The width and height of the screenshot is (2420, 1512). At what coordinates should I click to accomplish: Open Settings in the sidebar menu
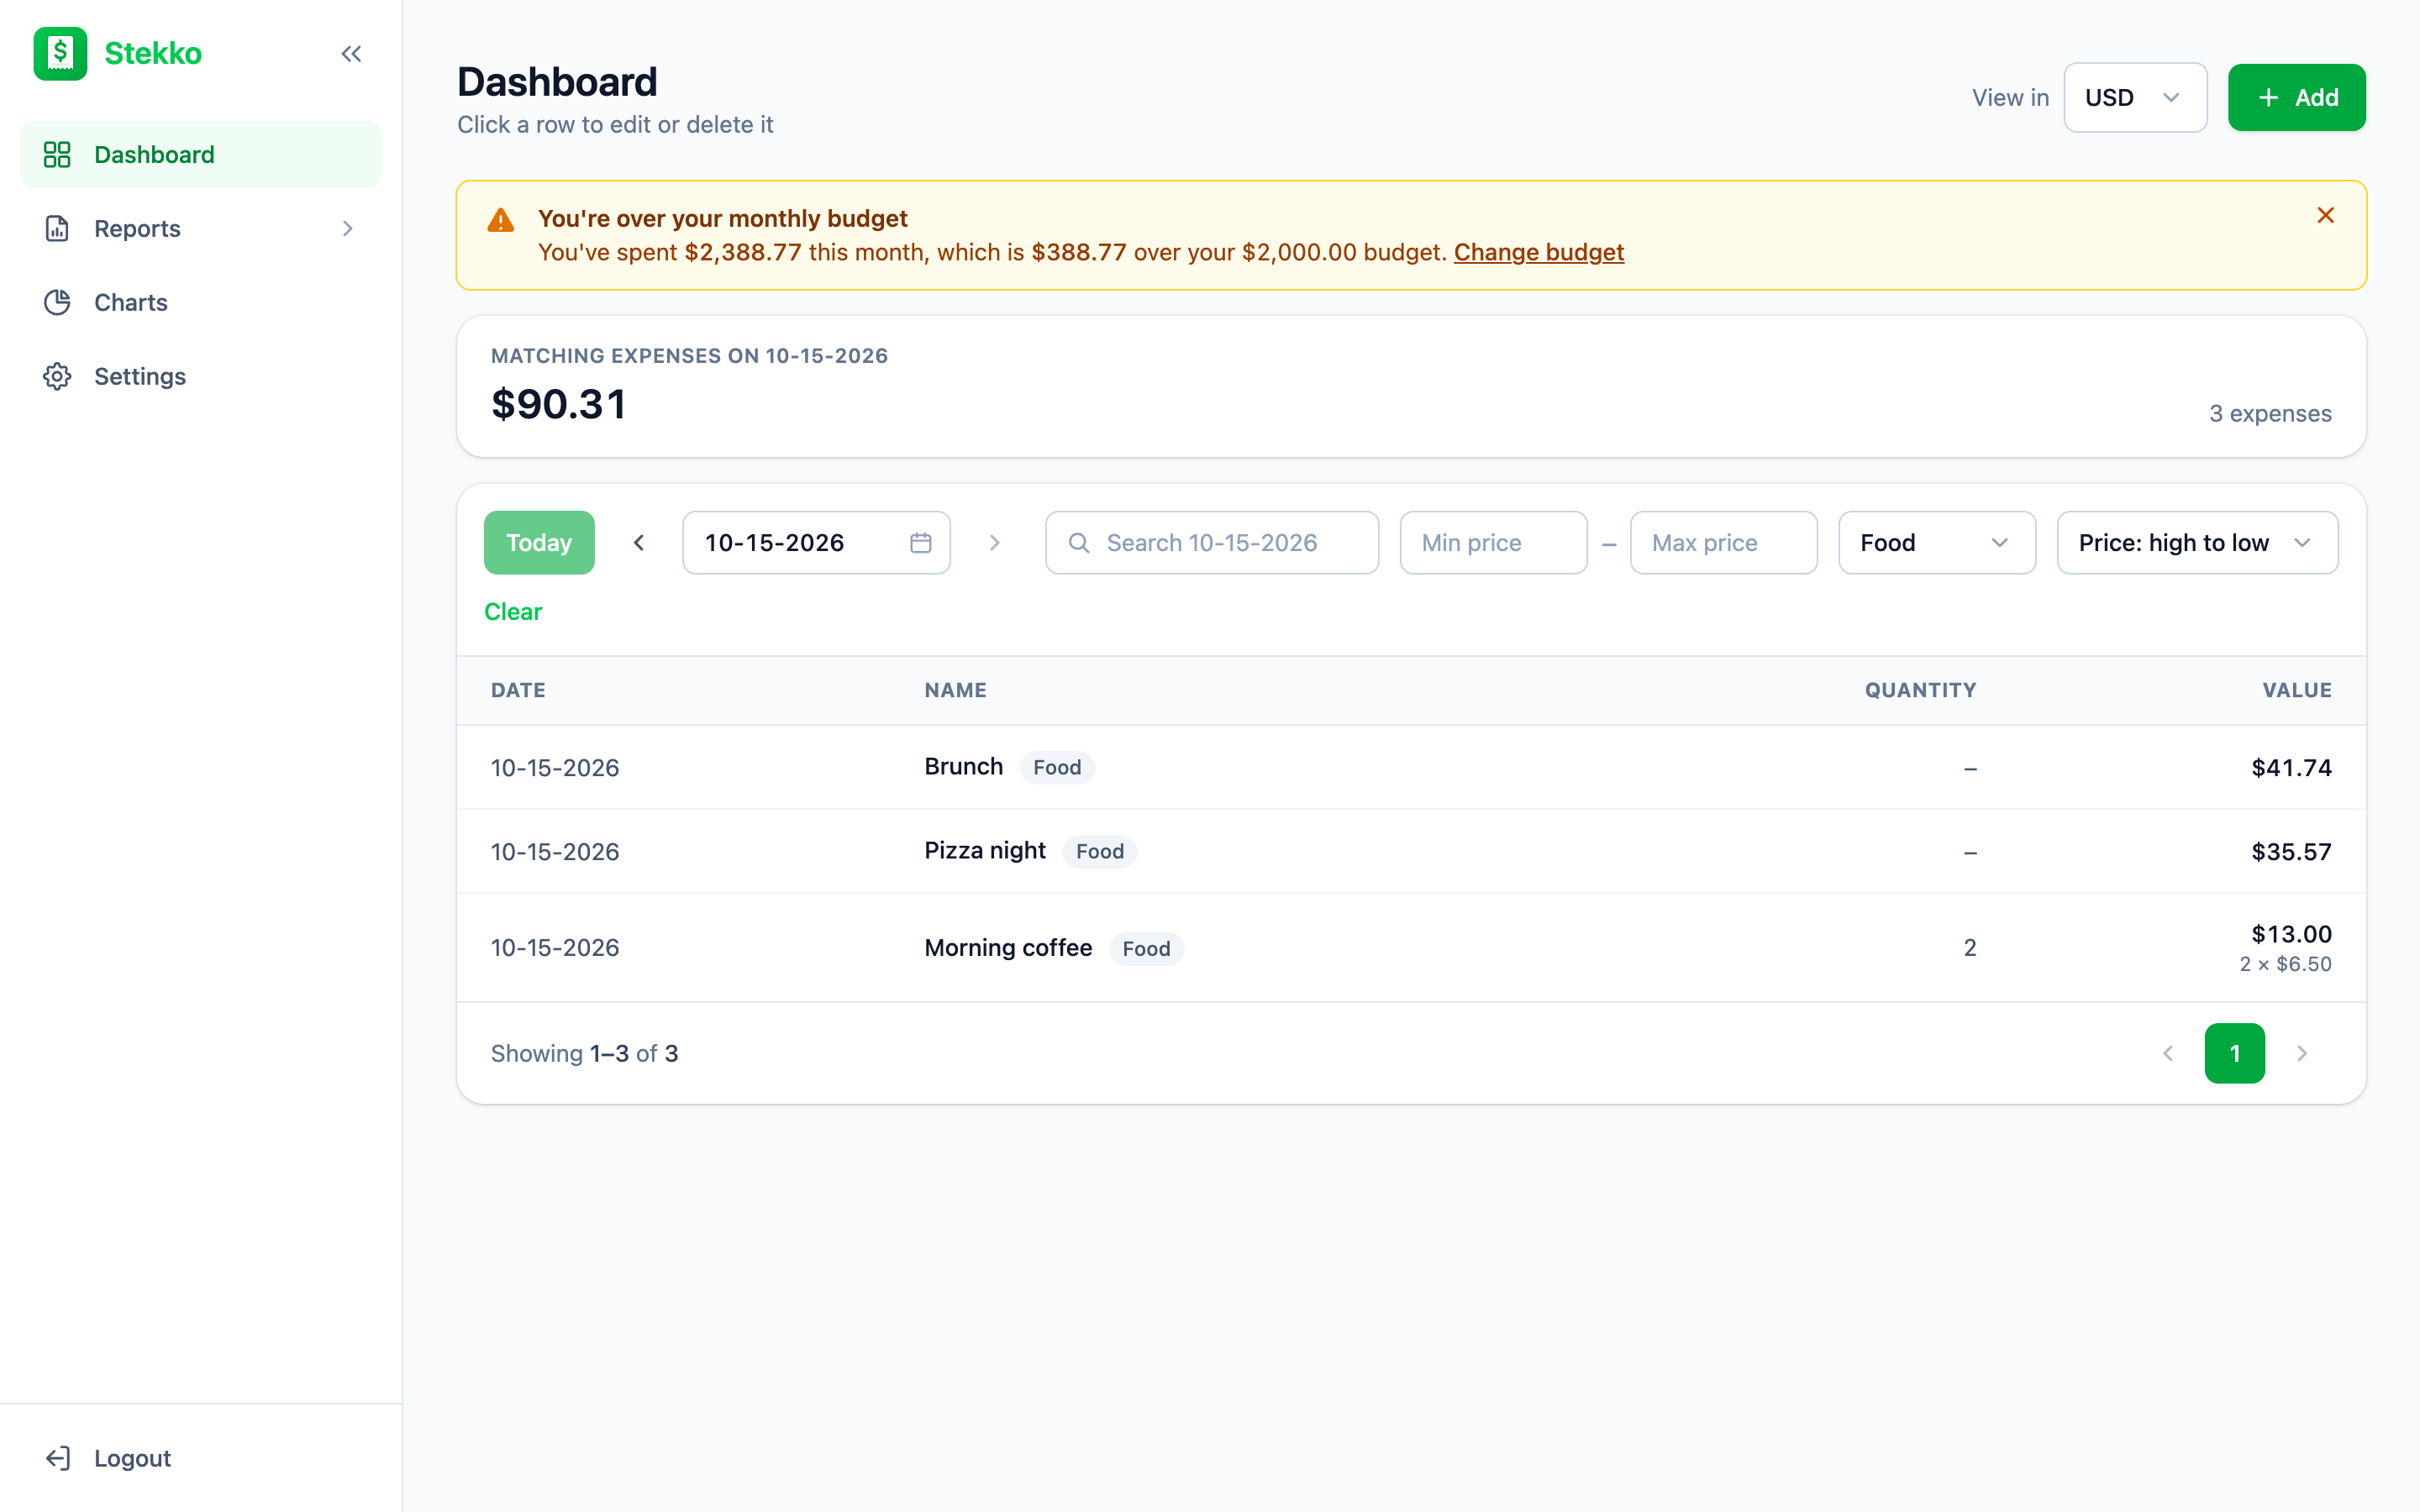pyautogui.click(x=200, y=376)
